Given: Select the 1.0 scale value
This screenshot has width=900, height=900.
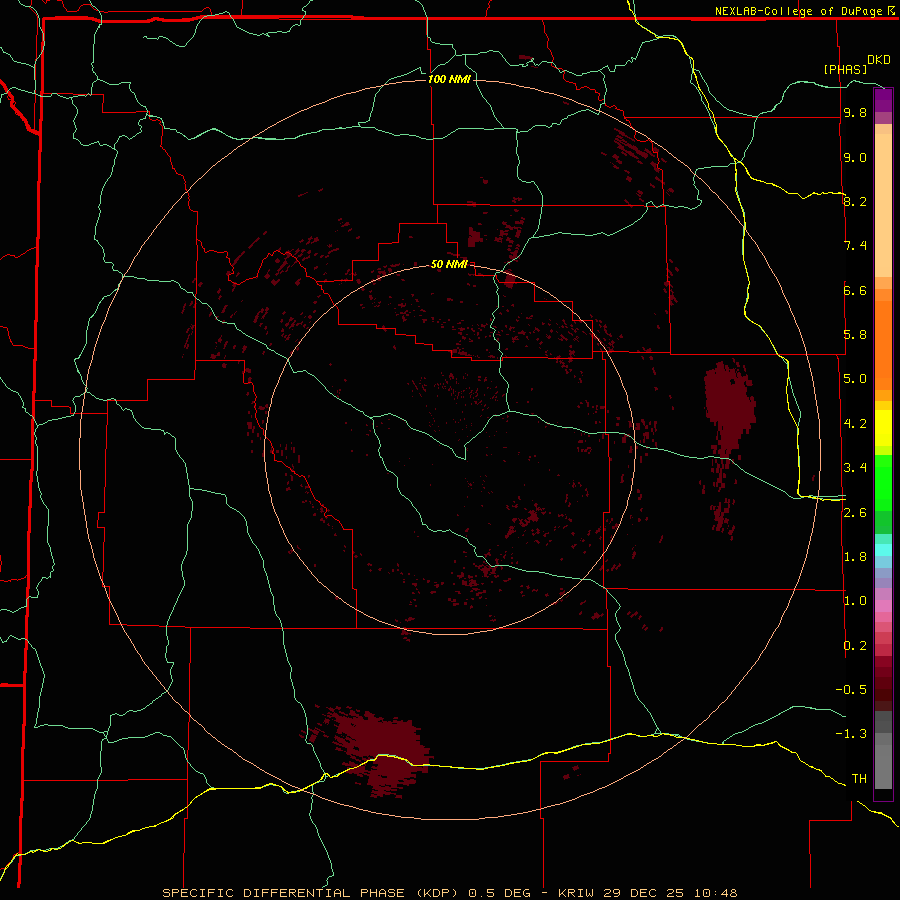Looking at the screenshot, I should [x=855, y=601].
